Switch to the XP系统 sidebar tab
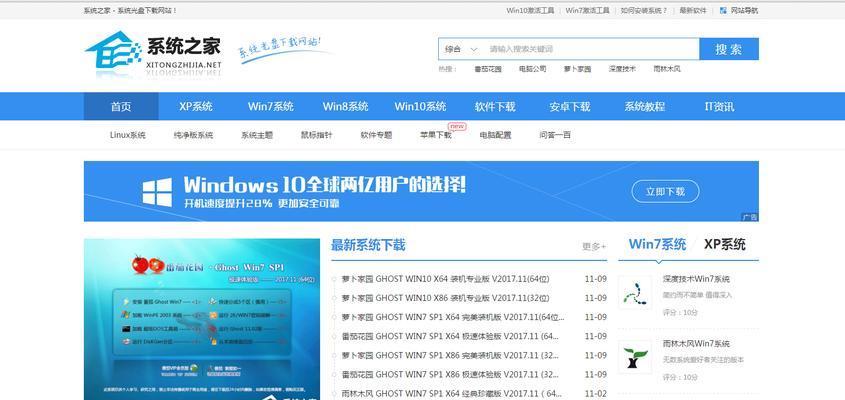 pos(725,244)
